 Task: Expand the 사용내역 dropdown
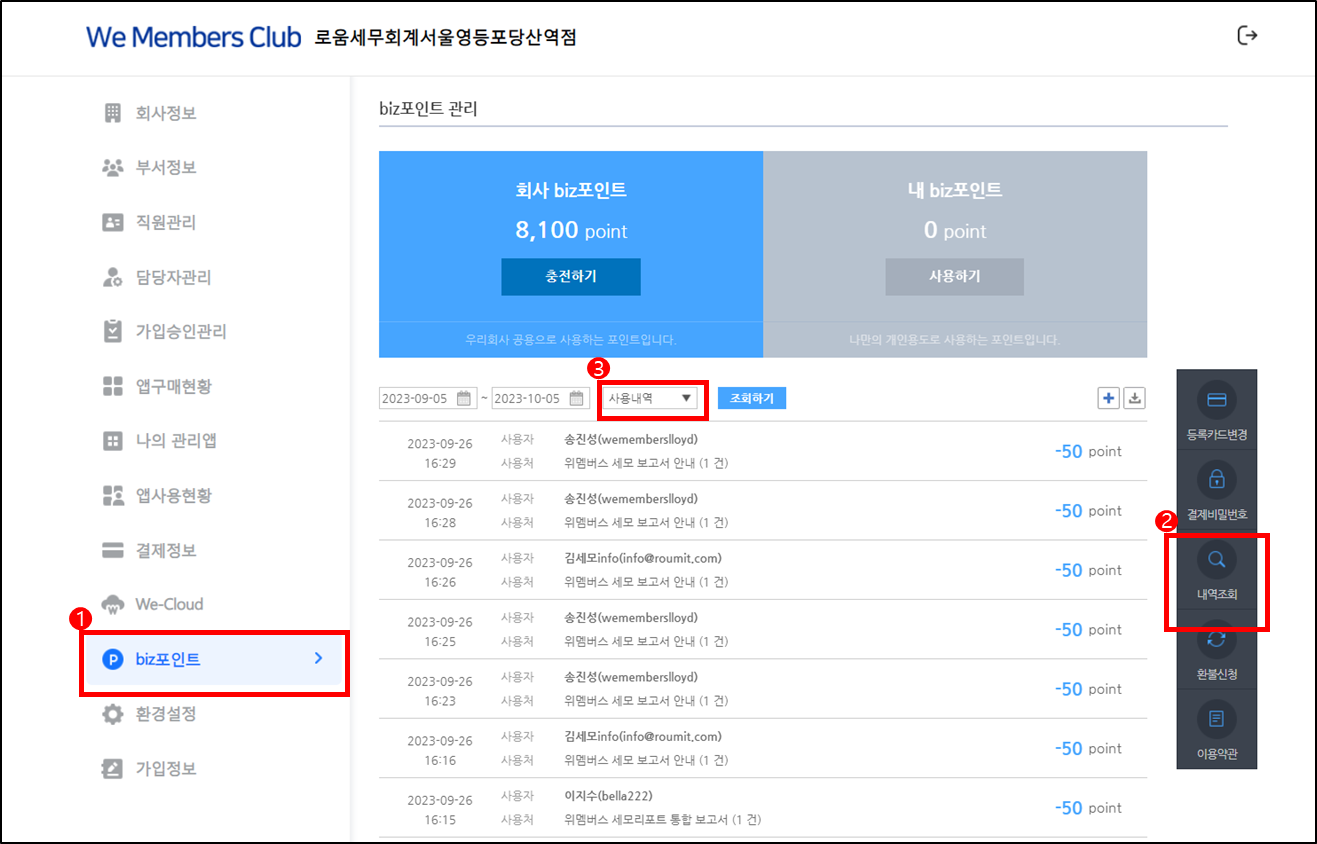pyautogui.click(x=652, y=398)
